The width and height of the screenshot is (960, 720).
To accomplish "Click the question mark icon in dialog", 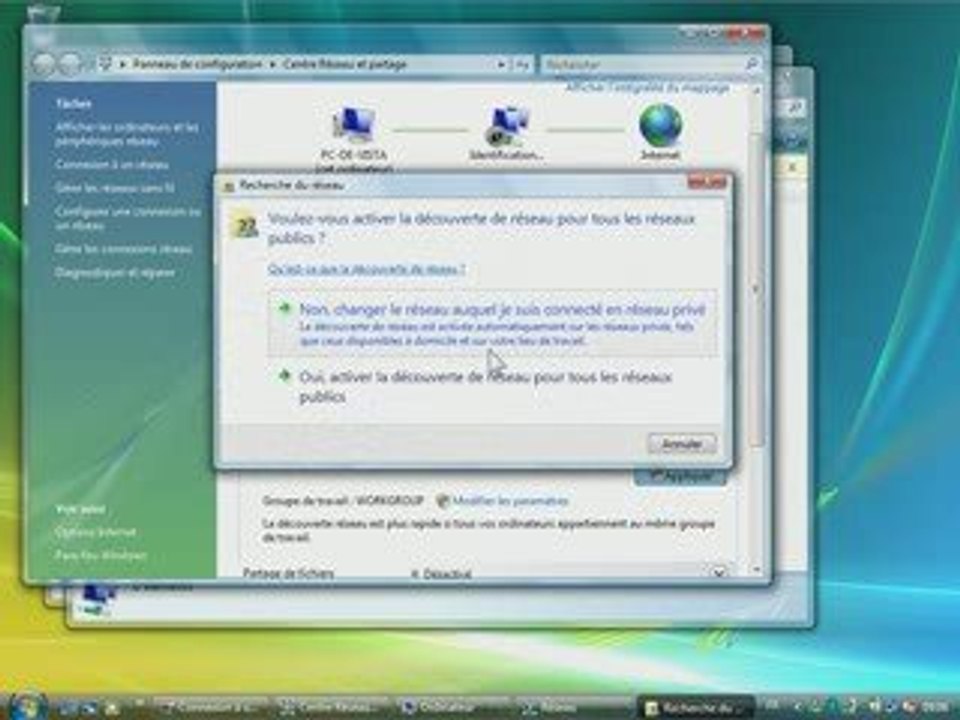I will 246,227.
